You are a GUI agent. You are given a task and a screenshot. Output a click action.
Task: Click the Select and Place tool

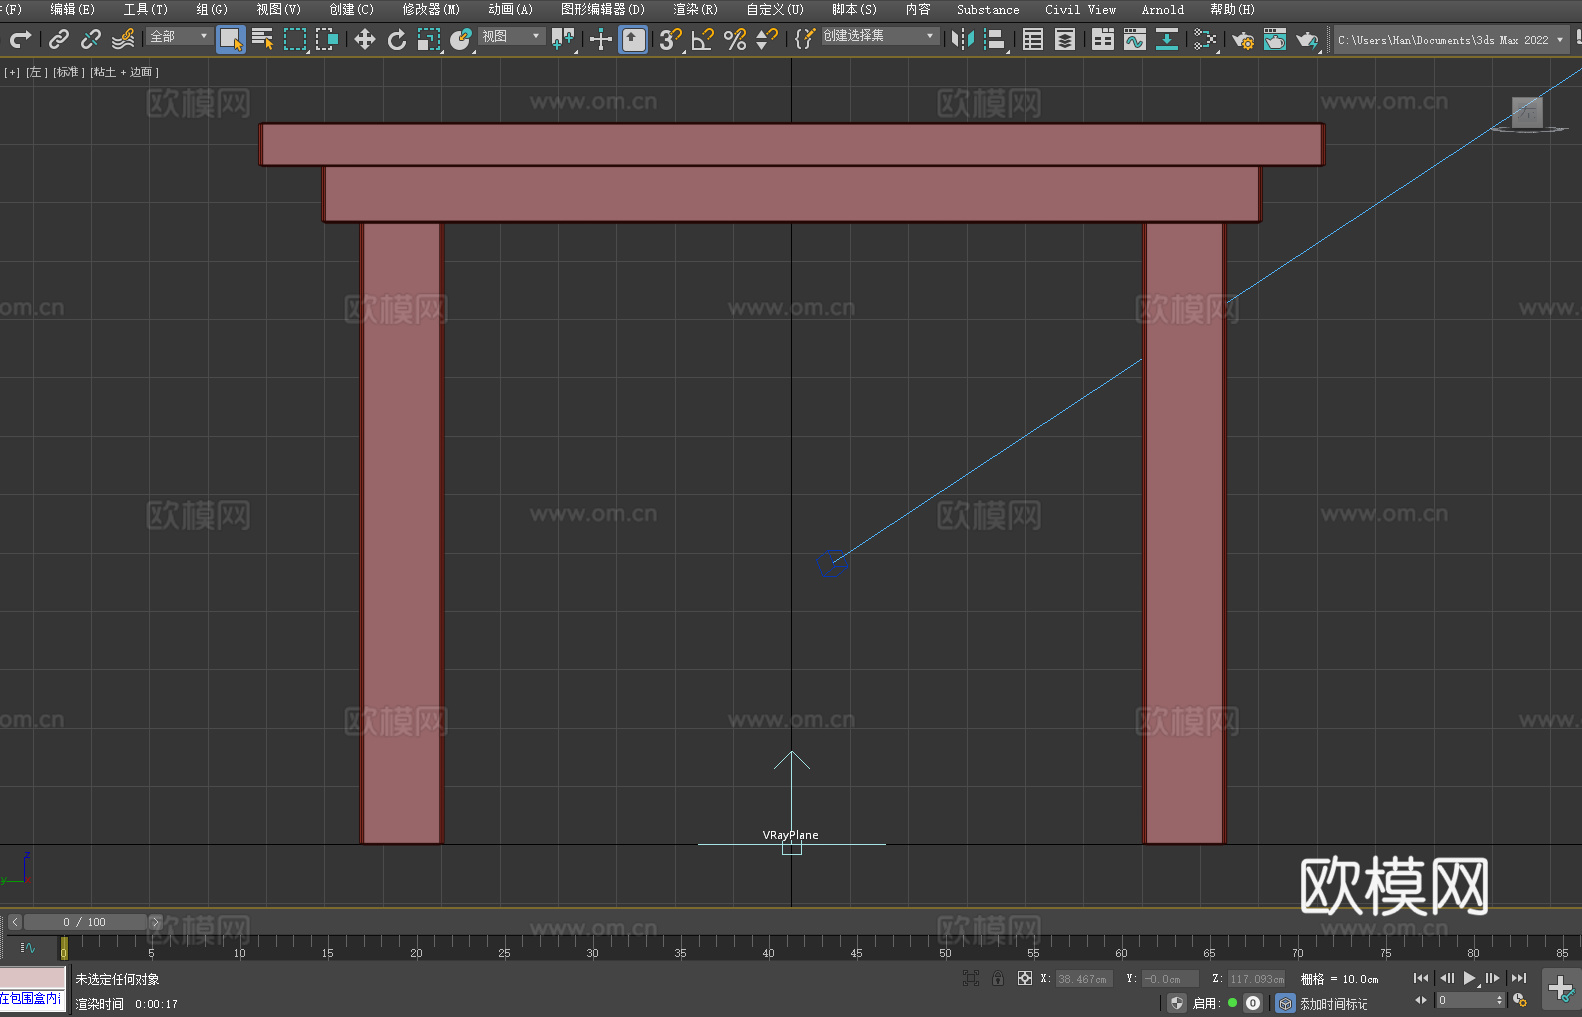click(x=461, y=39)
